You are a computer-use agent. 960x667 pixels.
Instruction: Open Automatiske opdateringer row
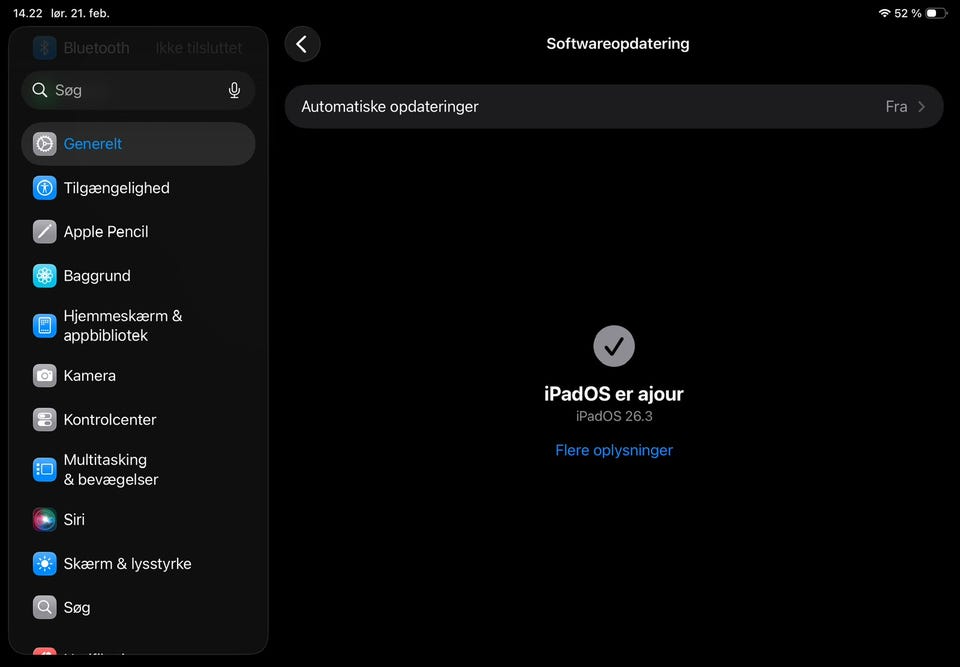[x=613, y=107]
